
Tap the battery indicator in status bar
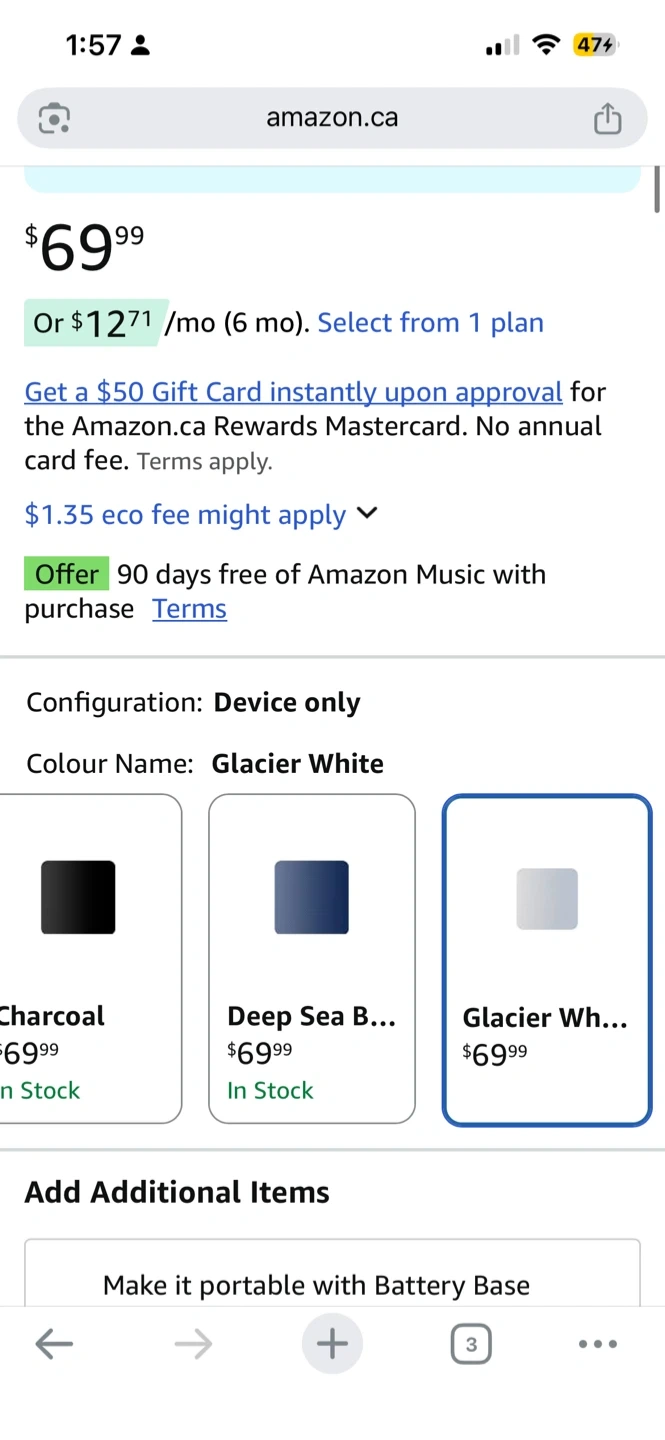pos(595,45)
